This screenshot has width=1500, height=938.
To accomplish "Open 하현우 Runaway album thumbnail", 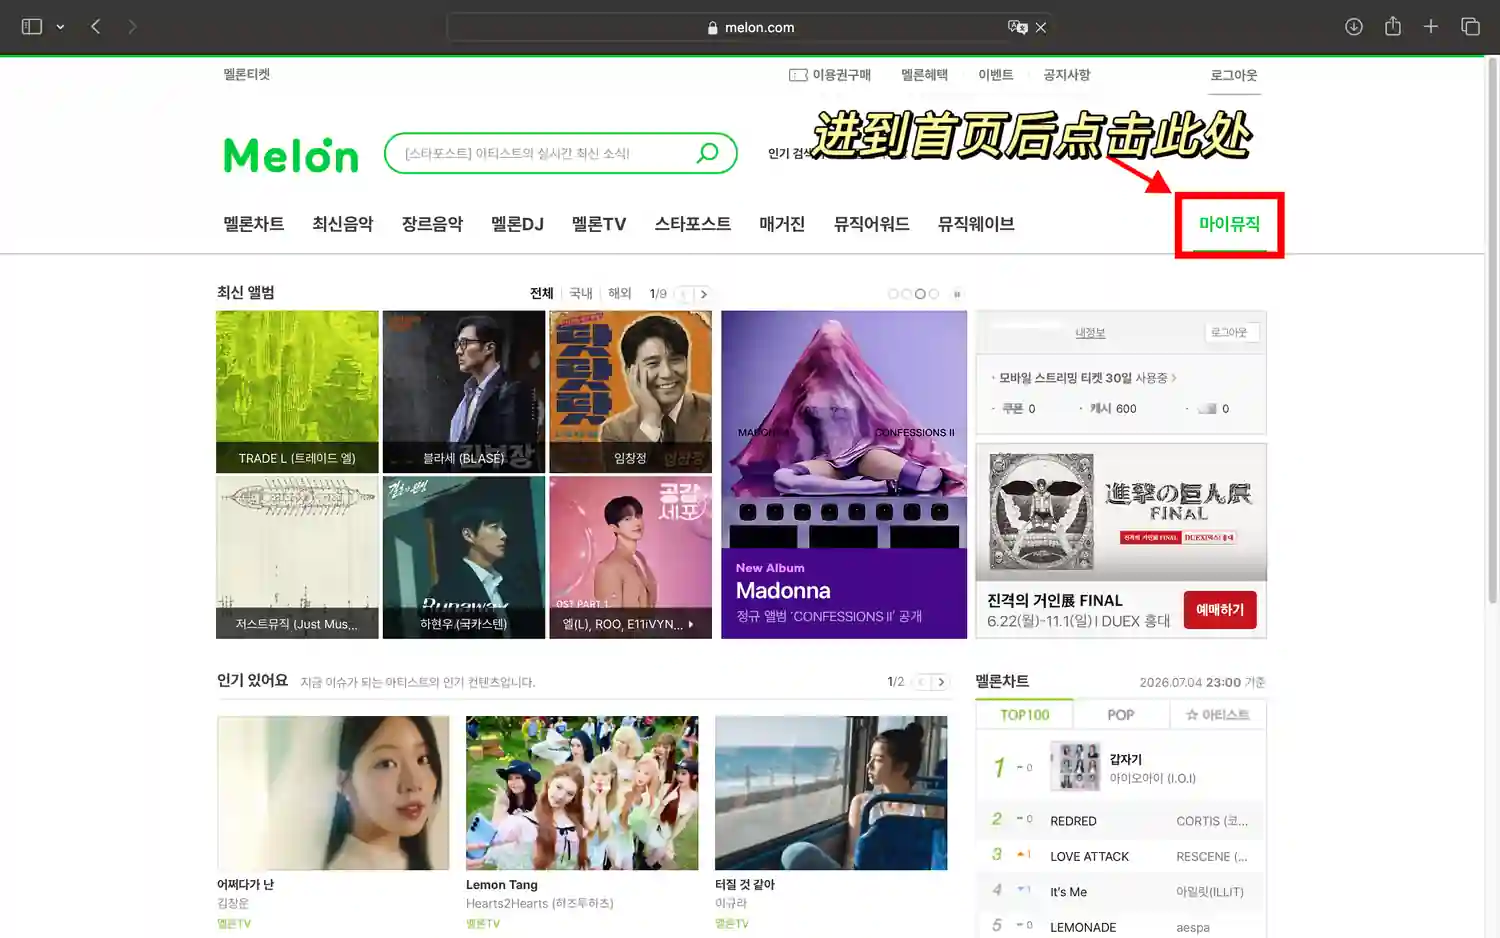I will (x=464, y=557).
